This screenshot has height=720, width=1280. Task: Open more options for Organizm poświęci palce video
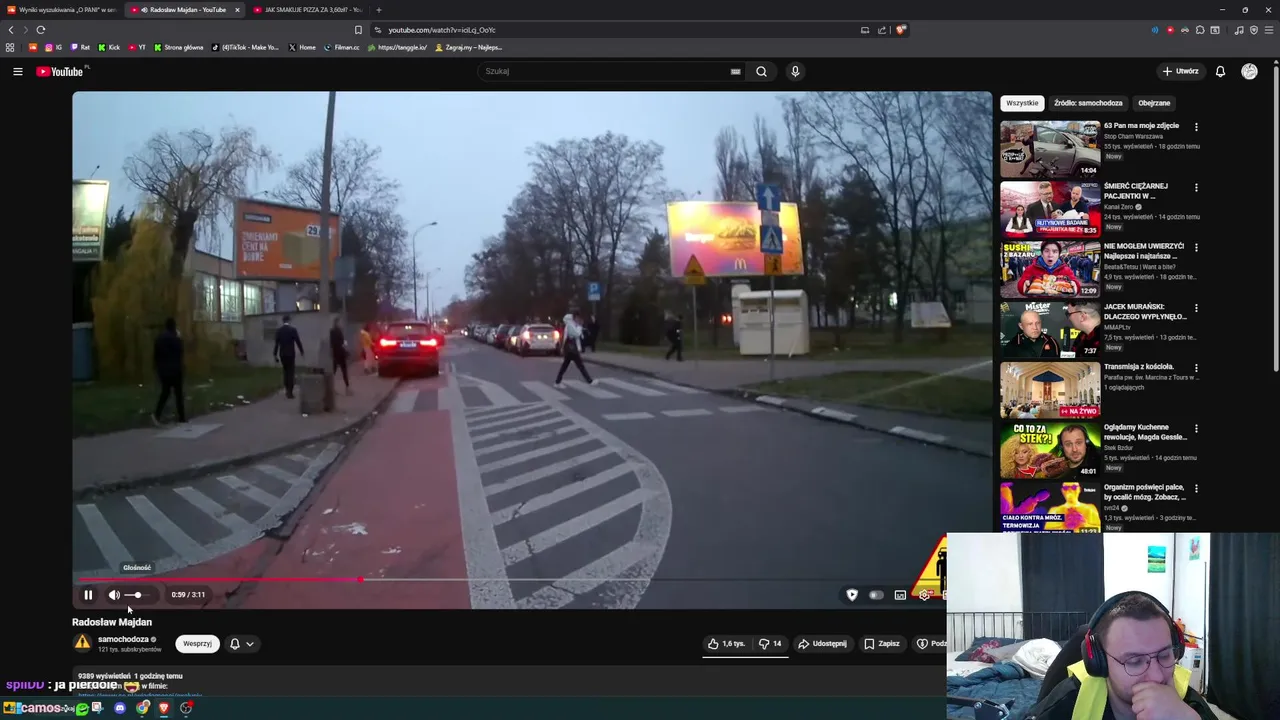1196,489
